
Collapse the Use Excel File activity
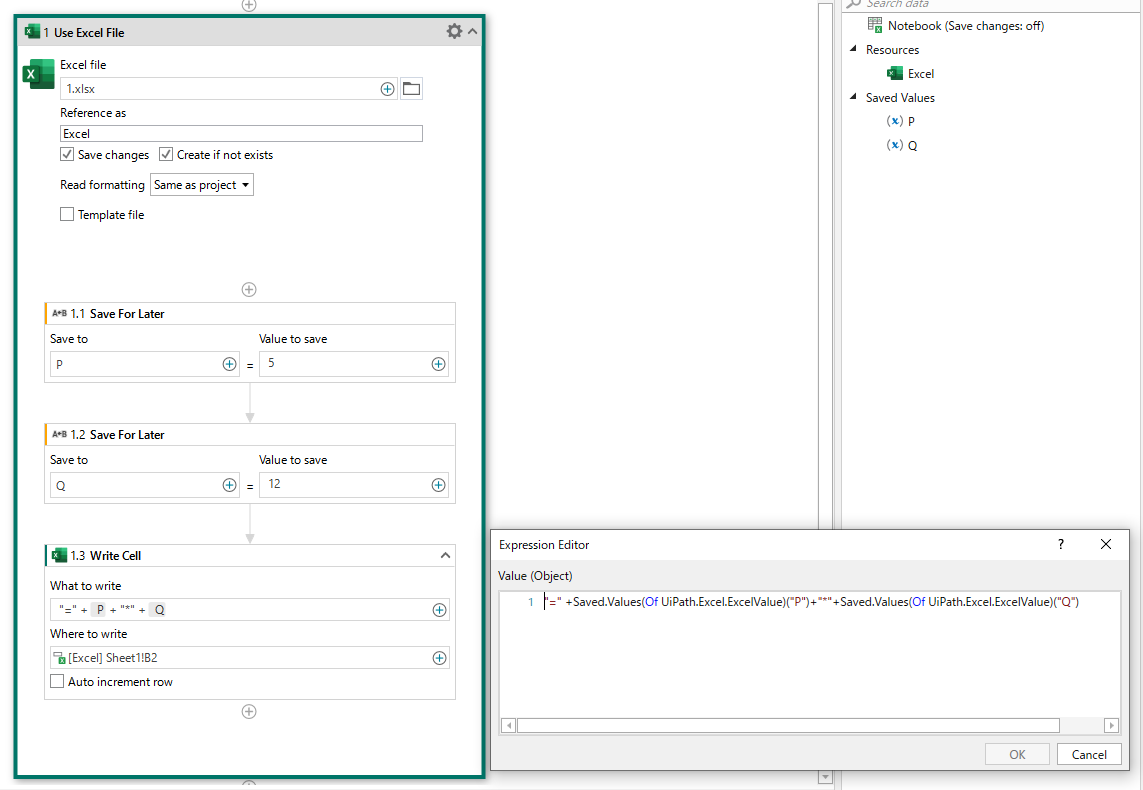pyautogui.click(x=472, y=31)
